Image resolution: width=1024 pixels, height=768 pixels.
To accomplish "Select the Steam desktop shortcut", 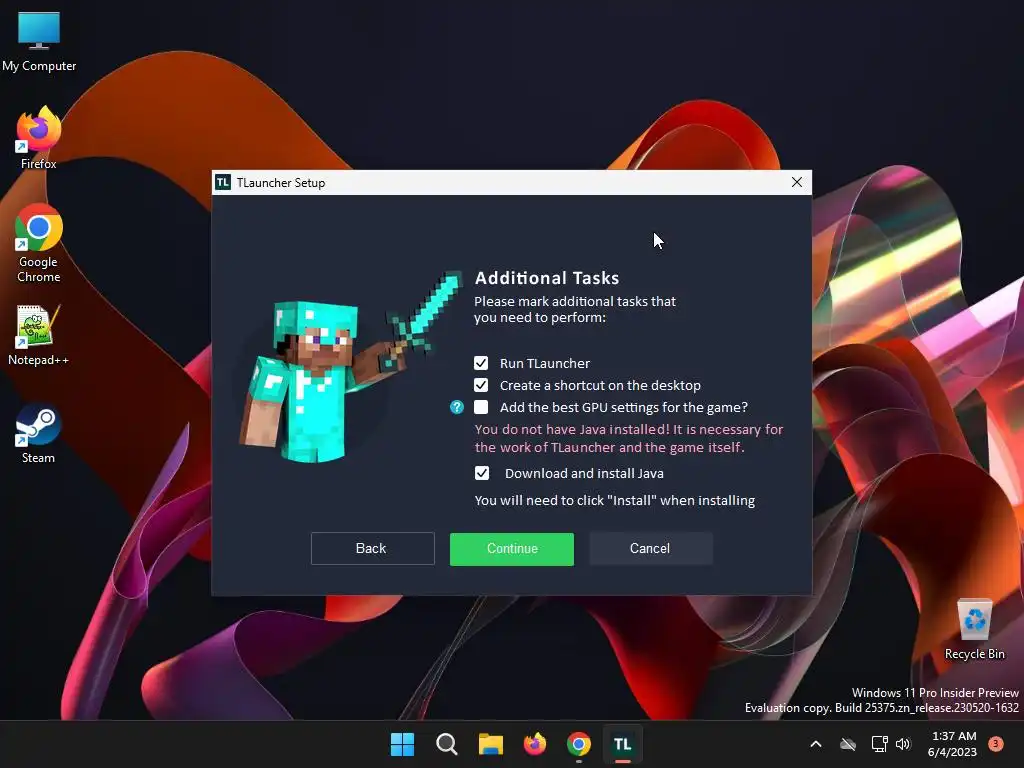I will pos(38,434).
